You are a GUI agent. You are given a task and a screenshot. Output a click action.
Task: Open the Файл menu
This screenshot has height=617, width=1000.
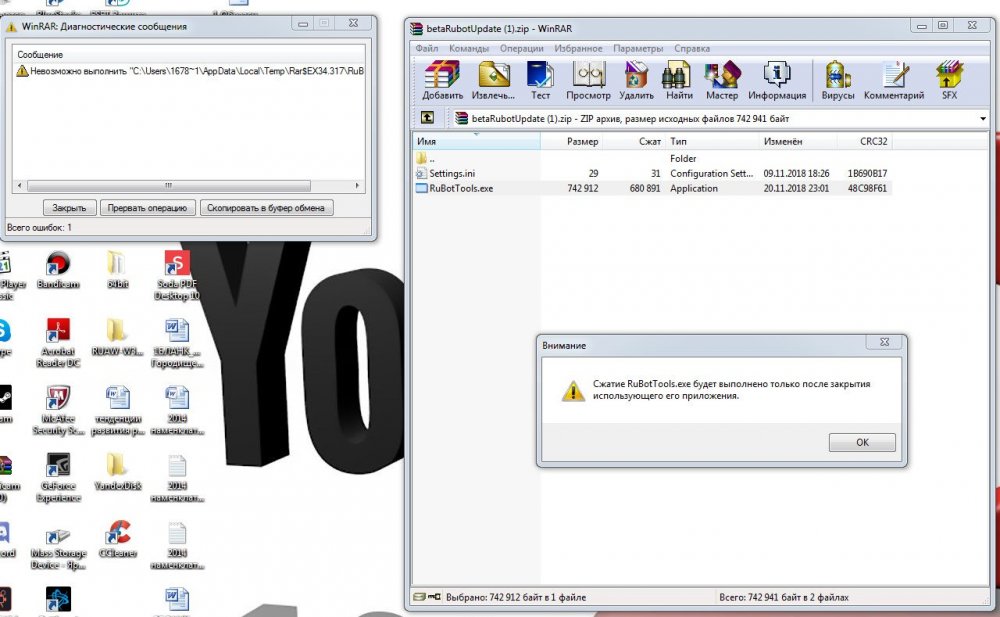tap(427, 48)
